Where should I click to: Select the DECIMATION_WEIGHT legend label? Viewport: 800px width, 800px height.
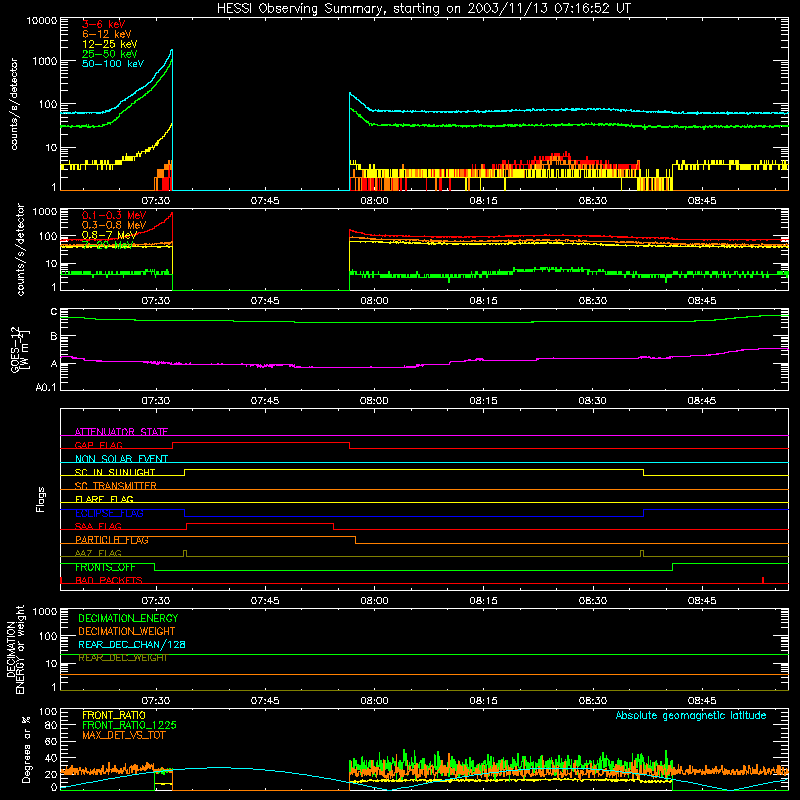tap(127, 631)
